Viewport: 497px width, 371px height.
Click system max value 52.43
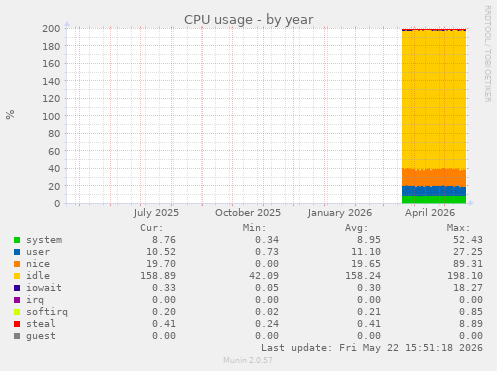pyautogui.click(x=468, y=240)
